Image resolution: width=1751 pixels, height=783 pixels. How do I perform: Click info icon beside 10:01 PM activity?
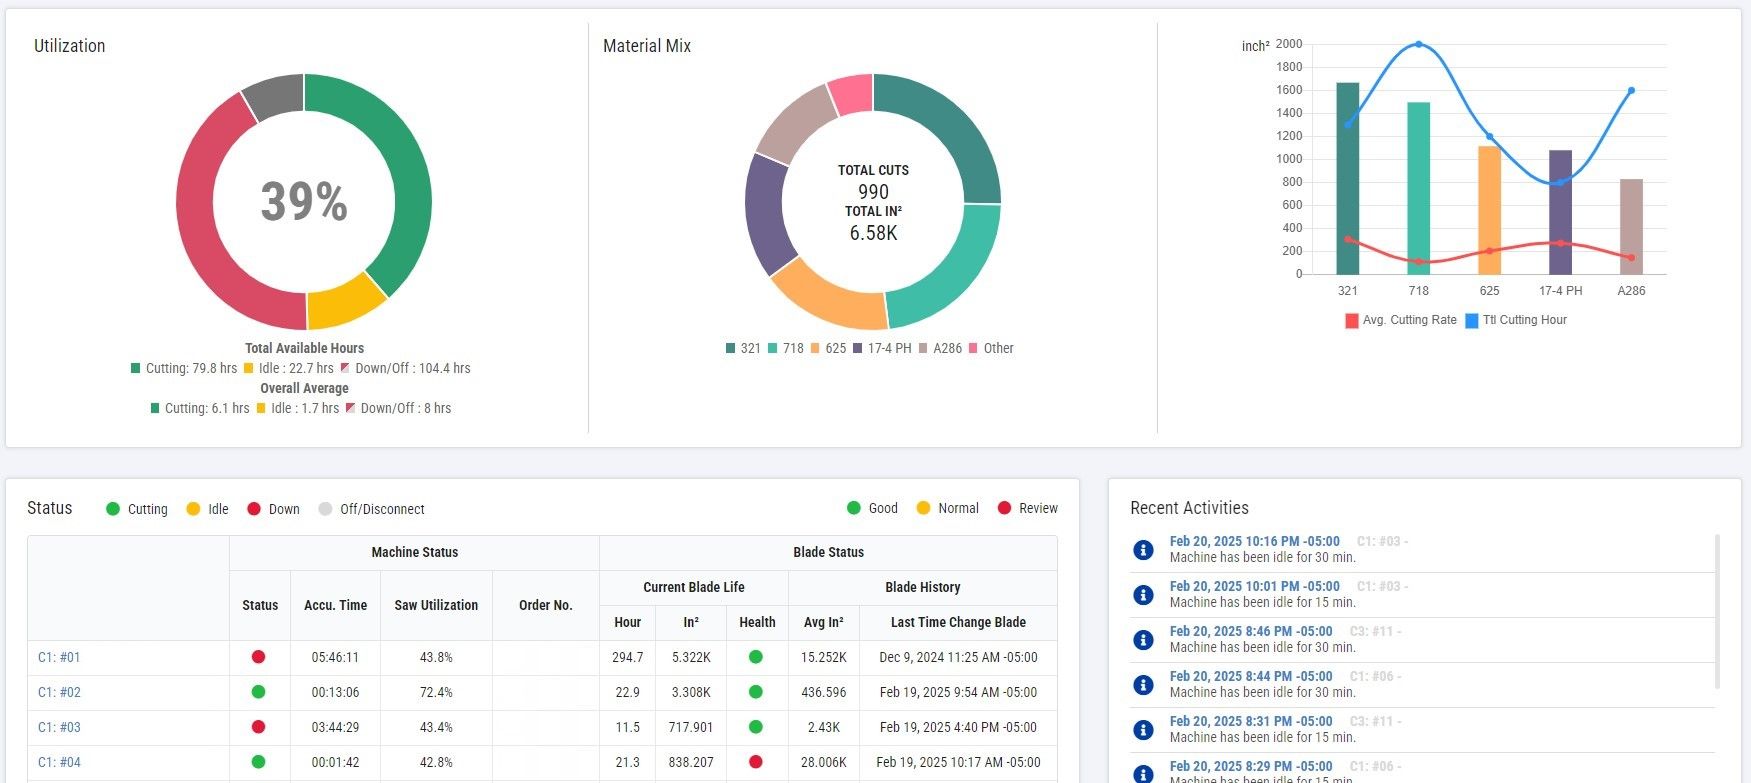(x=1143, y=595)
